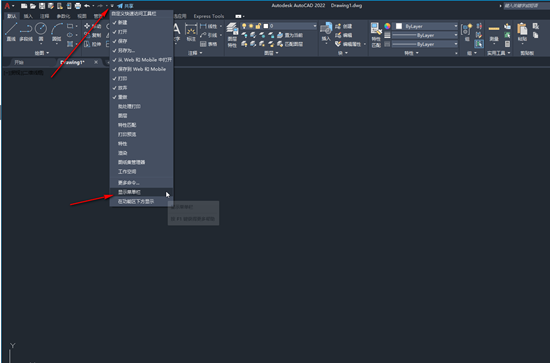
Task: Click the Undo arrow icon
Action: coord(87,6)
